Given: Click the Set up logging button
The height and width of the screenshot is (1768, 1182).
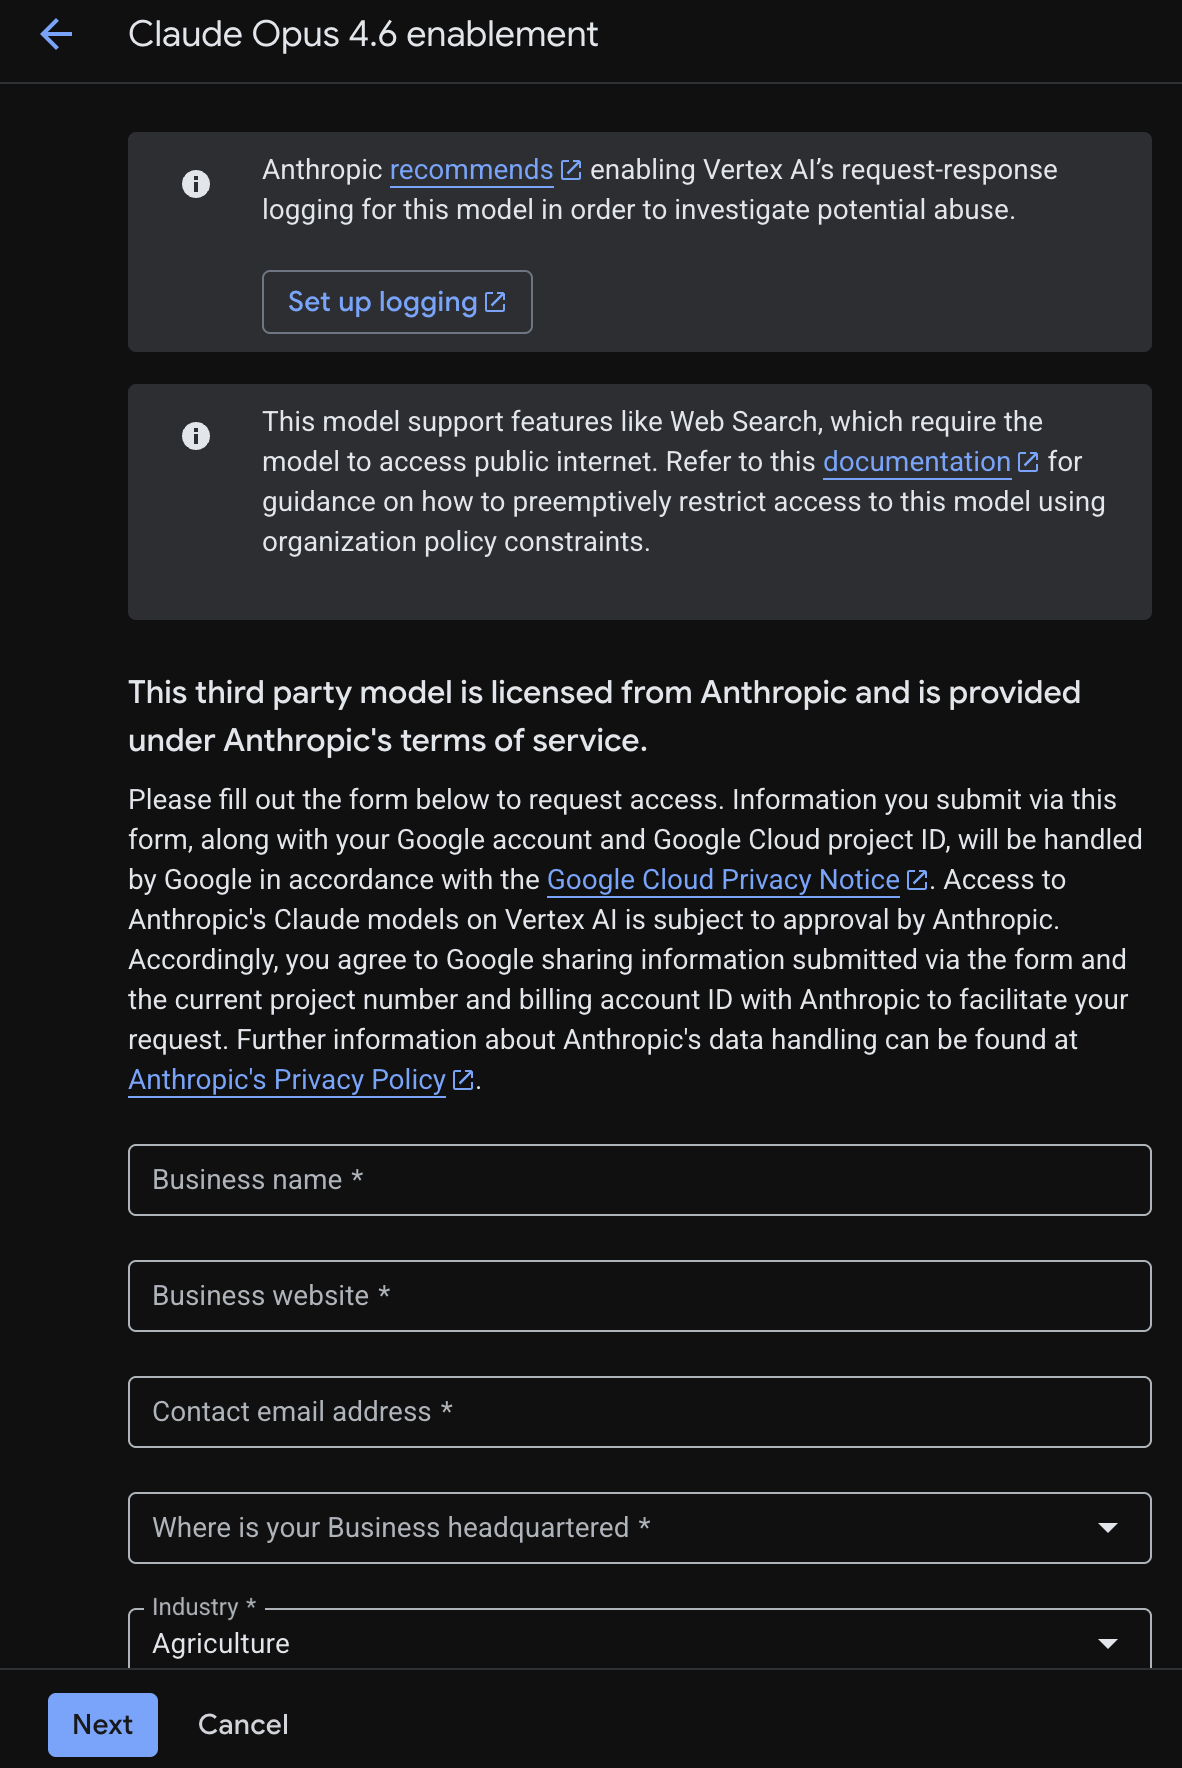Looking at the screenshot, I should 397,302.
